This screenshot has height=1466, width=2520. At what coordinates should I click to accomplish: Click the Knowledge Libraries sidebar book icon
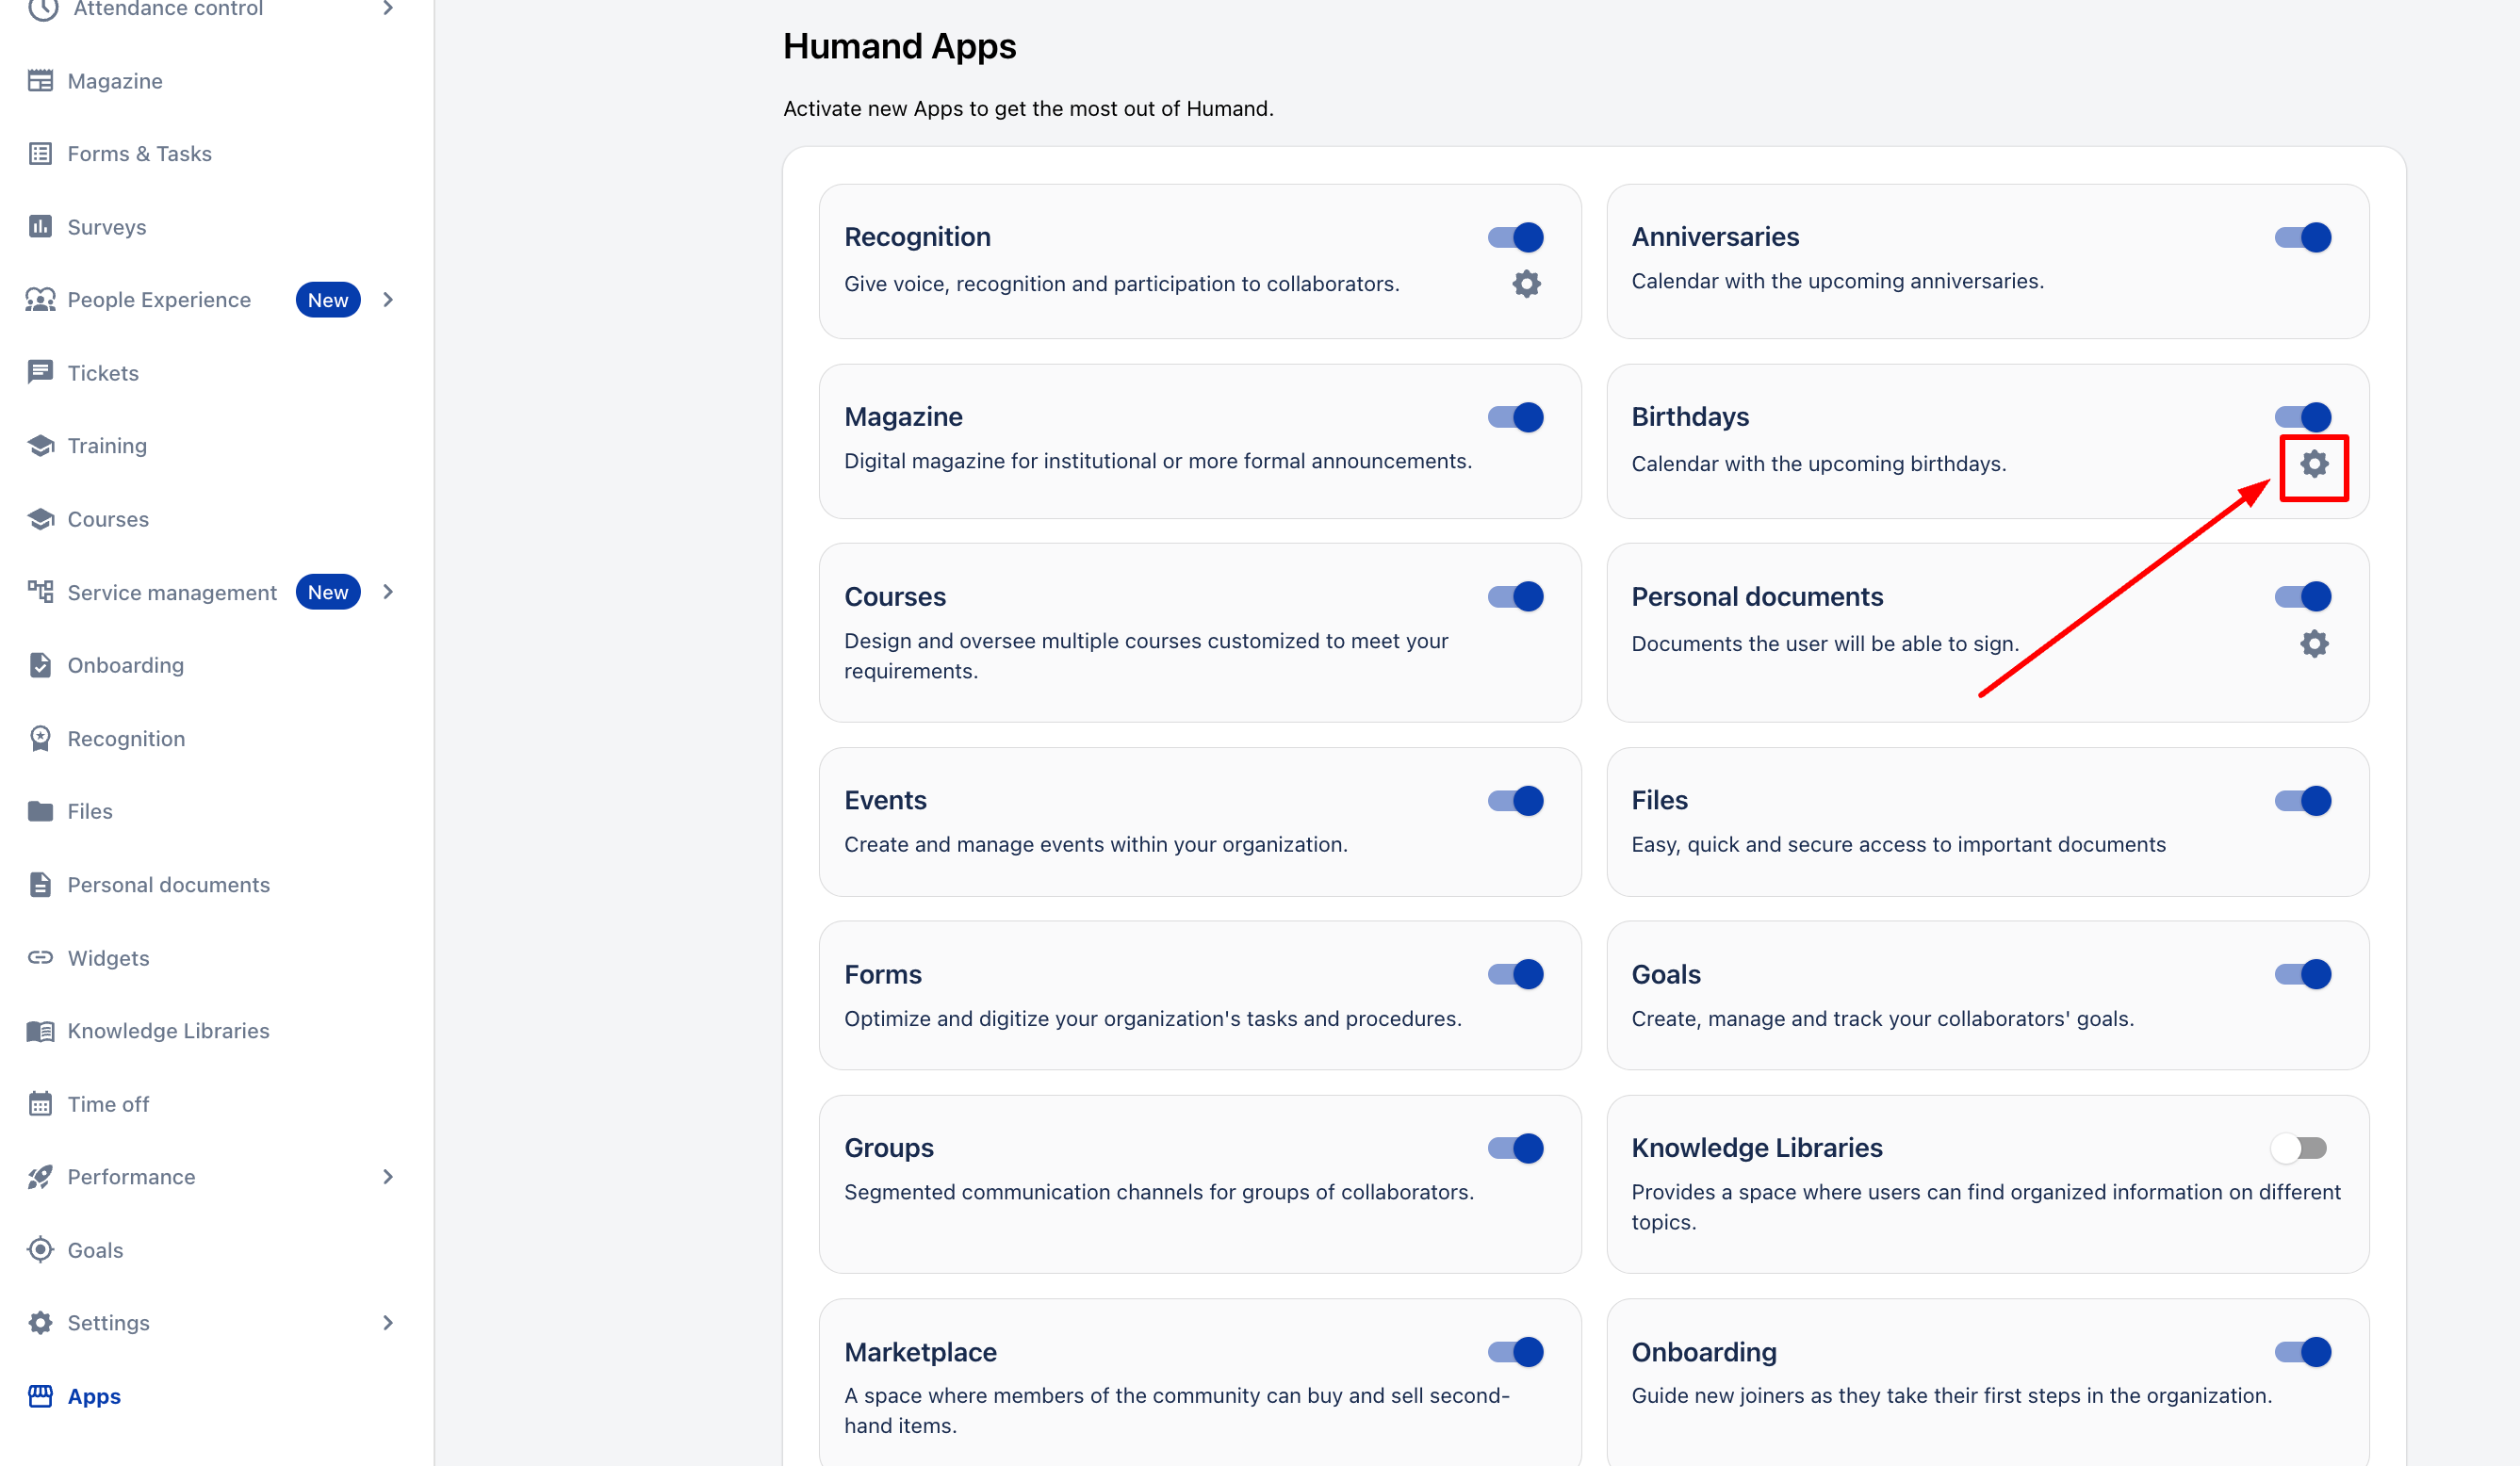[40, 1030]
